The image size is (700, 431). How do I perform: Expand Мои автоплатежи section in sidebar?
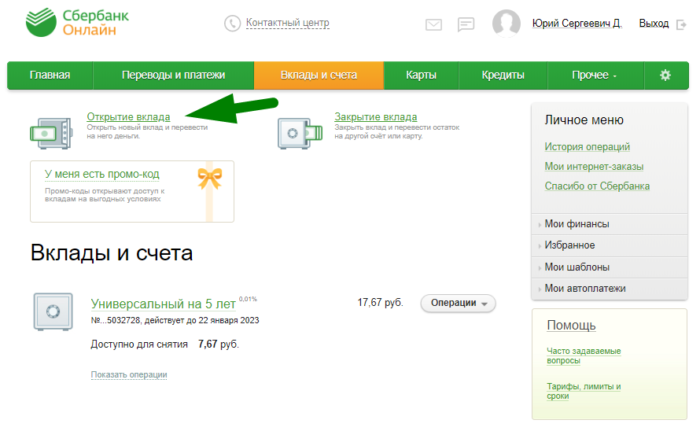pyautogui.click(x=584, y=289)
